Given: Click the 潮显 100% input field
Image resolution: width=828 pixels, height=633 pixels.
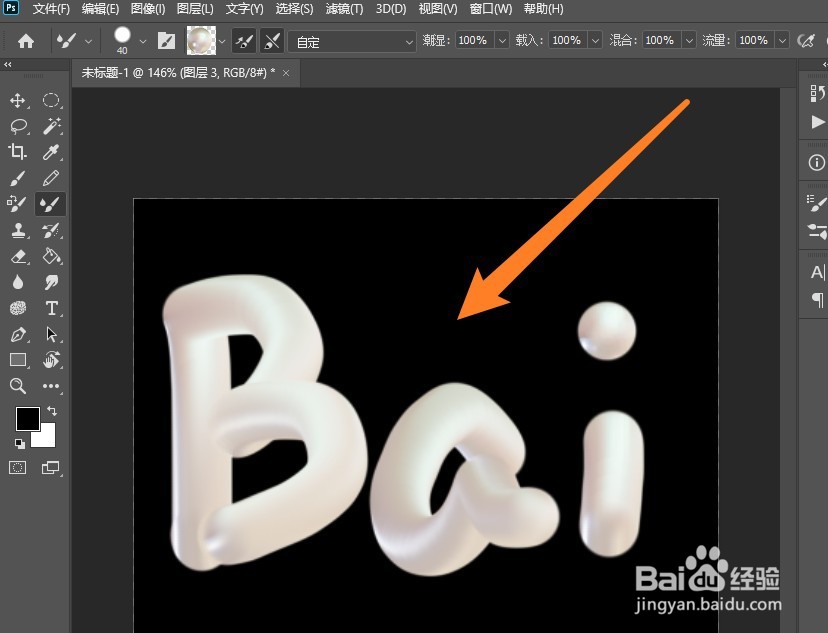Looking at the screenshot, I should [475, 40].
